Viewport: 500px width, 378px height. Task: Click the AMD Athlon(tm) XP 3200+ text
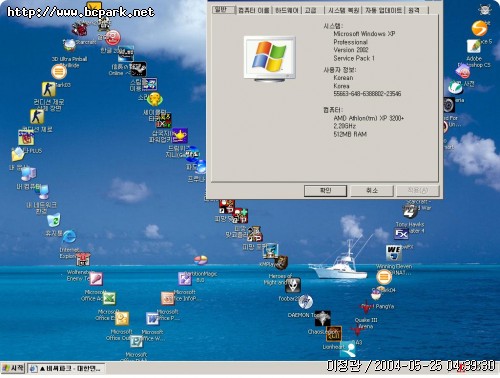(x=369, y=118)
